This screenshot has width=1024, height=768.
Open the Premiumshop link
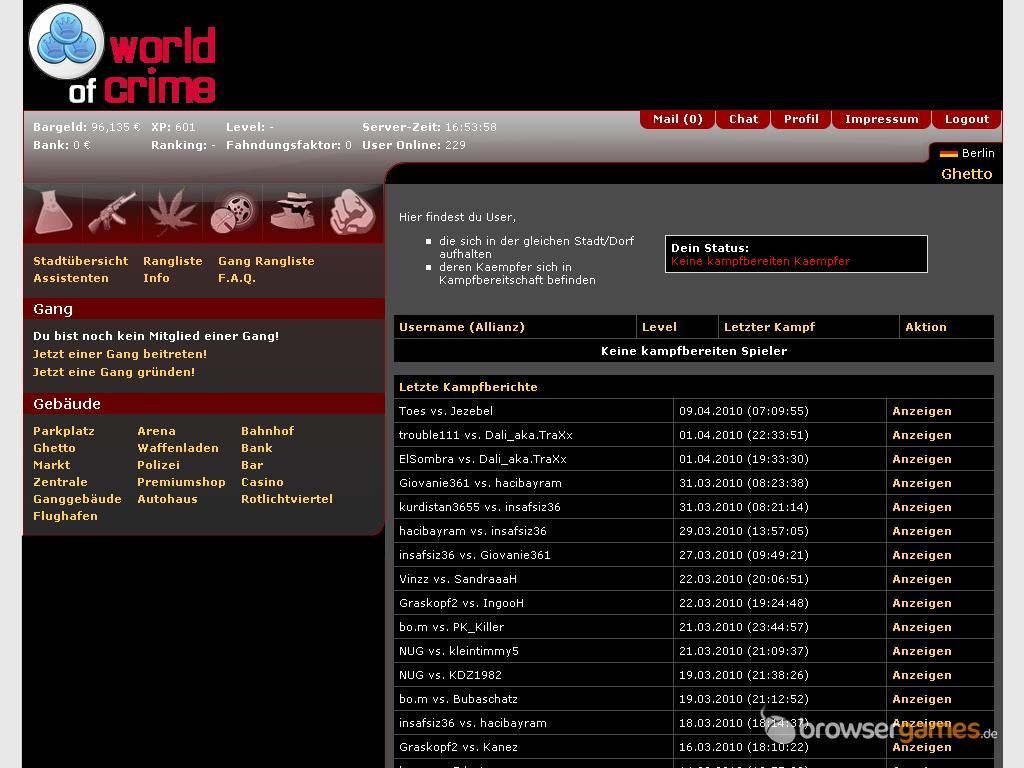click(181, 482)
